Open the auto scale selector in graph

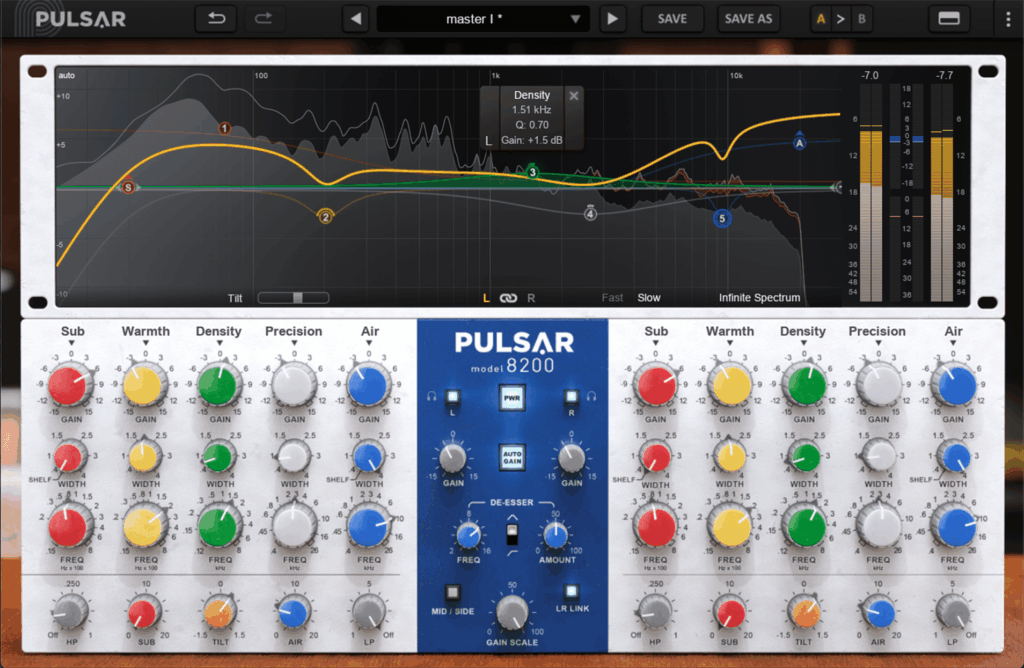(67, 75)
